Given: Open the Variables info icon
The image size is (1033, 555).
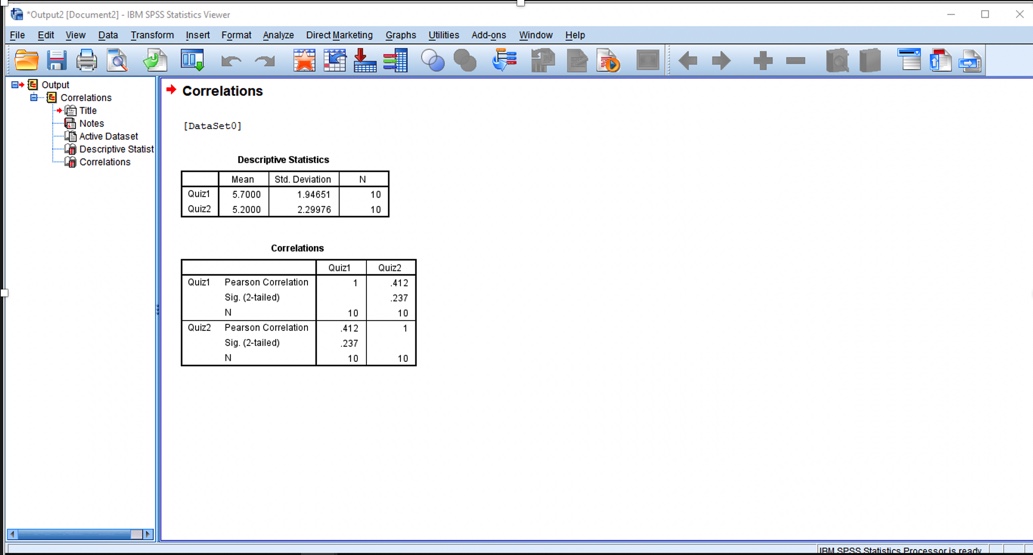Looking at the screenshot, I should coord(395,61).
